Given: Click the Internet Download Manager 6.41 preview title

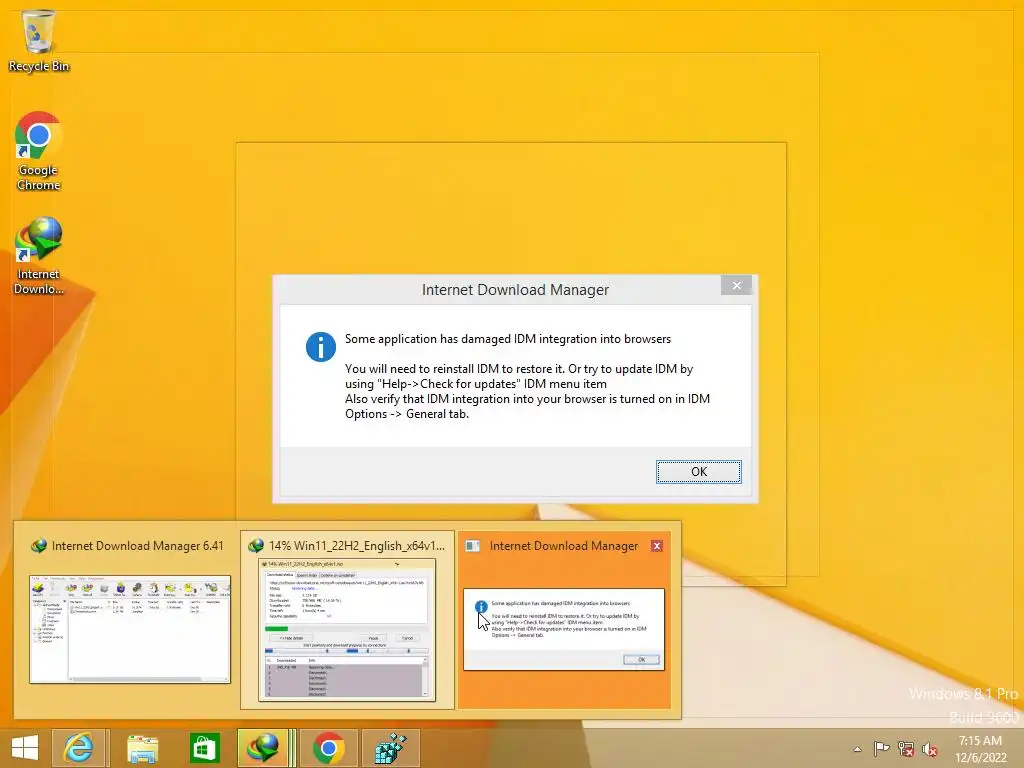Looking at the screenshot, I should 137,546.
